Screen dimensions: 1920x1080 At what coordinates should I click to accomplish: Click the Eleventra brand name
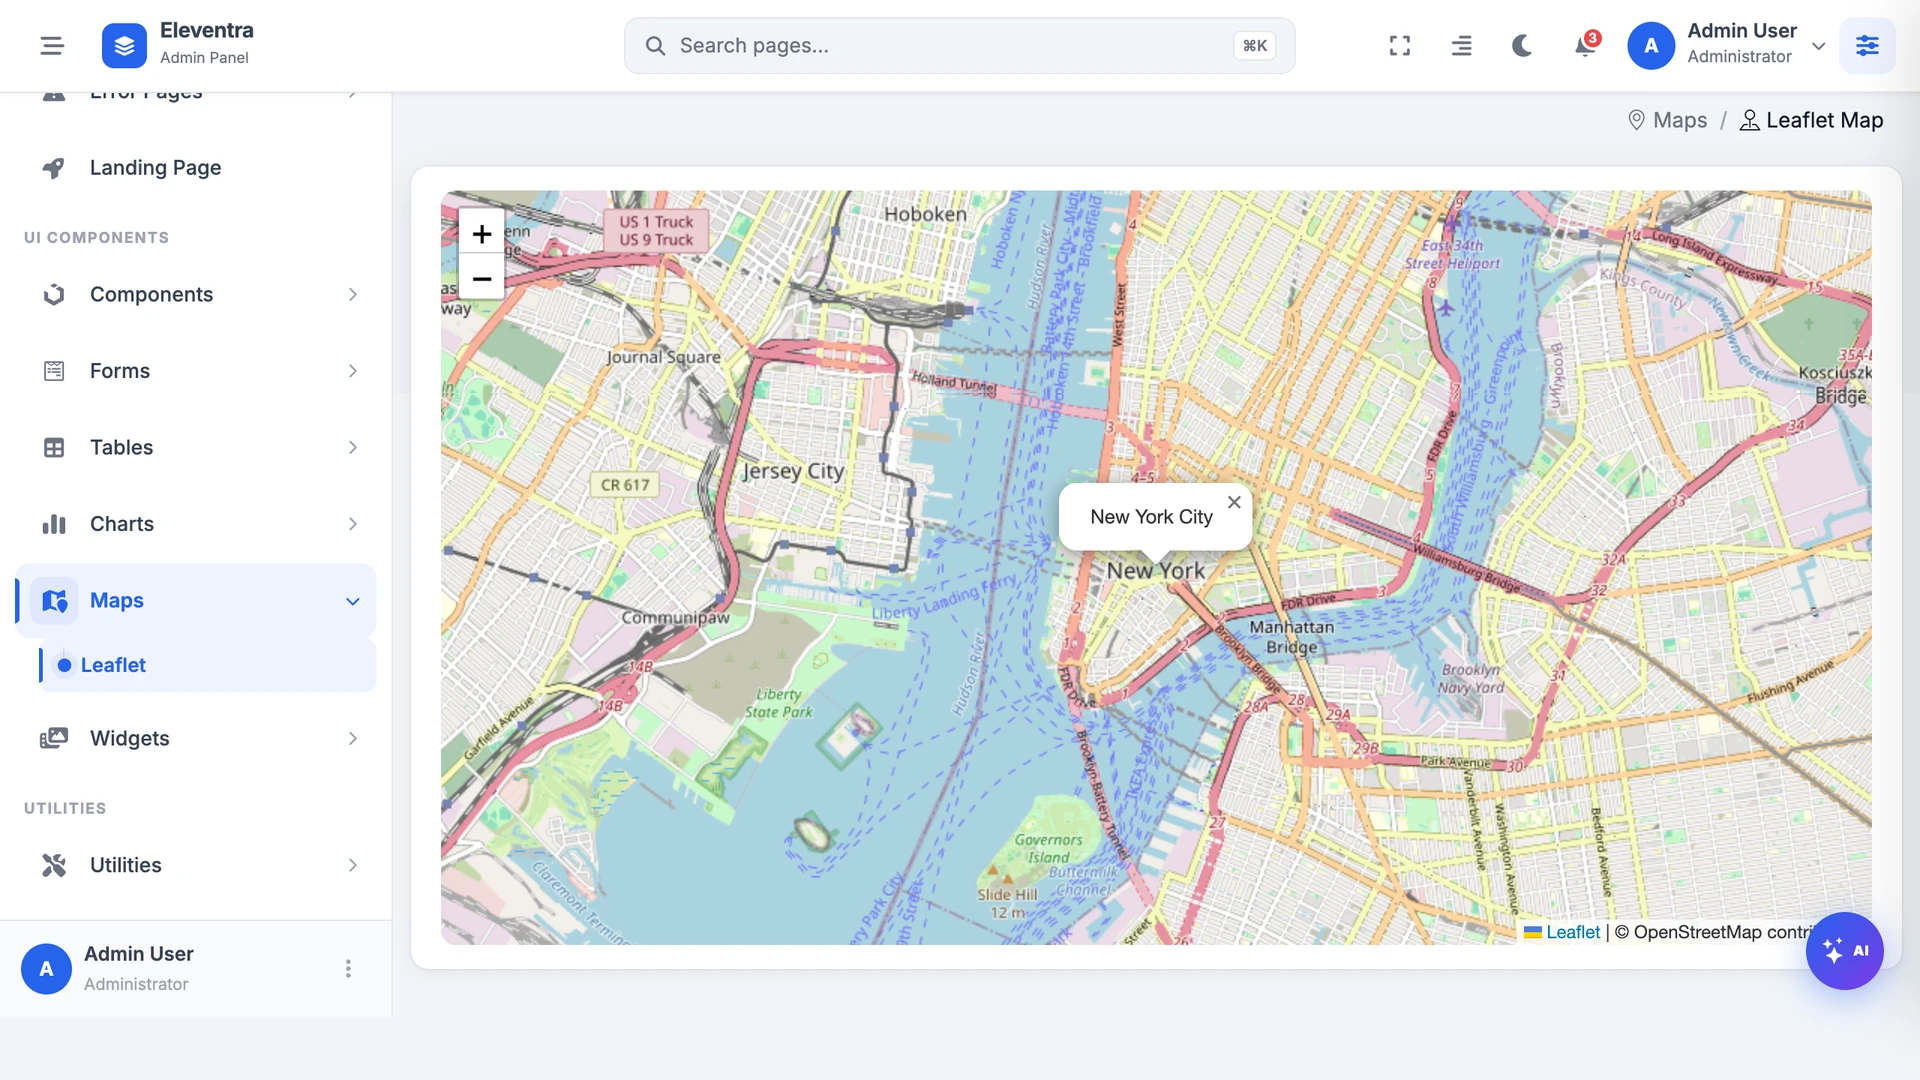click(x=207, y=30)
